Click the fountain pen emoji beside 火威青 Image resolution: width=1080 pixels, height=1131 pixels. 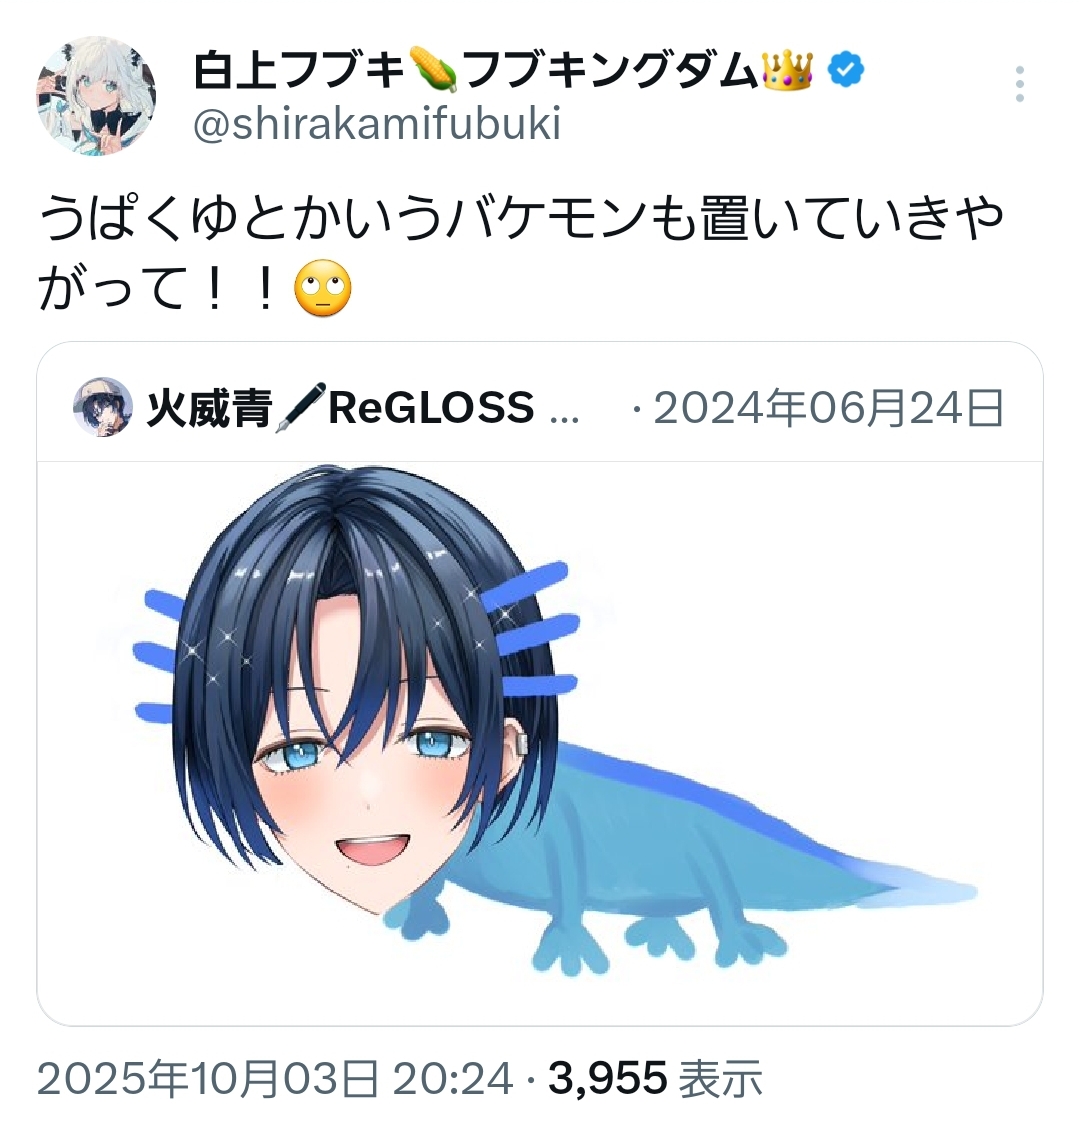tap(299, 408)
